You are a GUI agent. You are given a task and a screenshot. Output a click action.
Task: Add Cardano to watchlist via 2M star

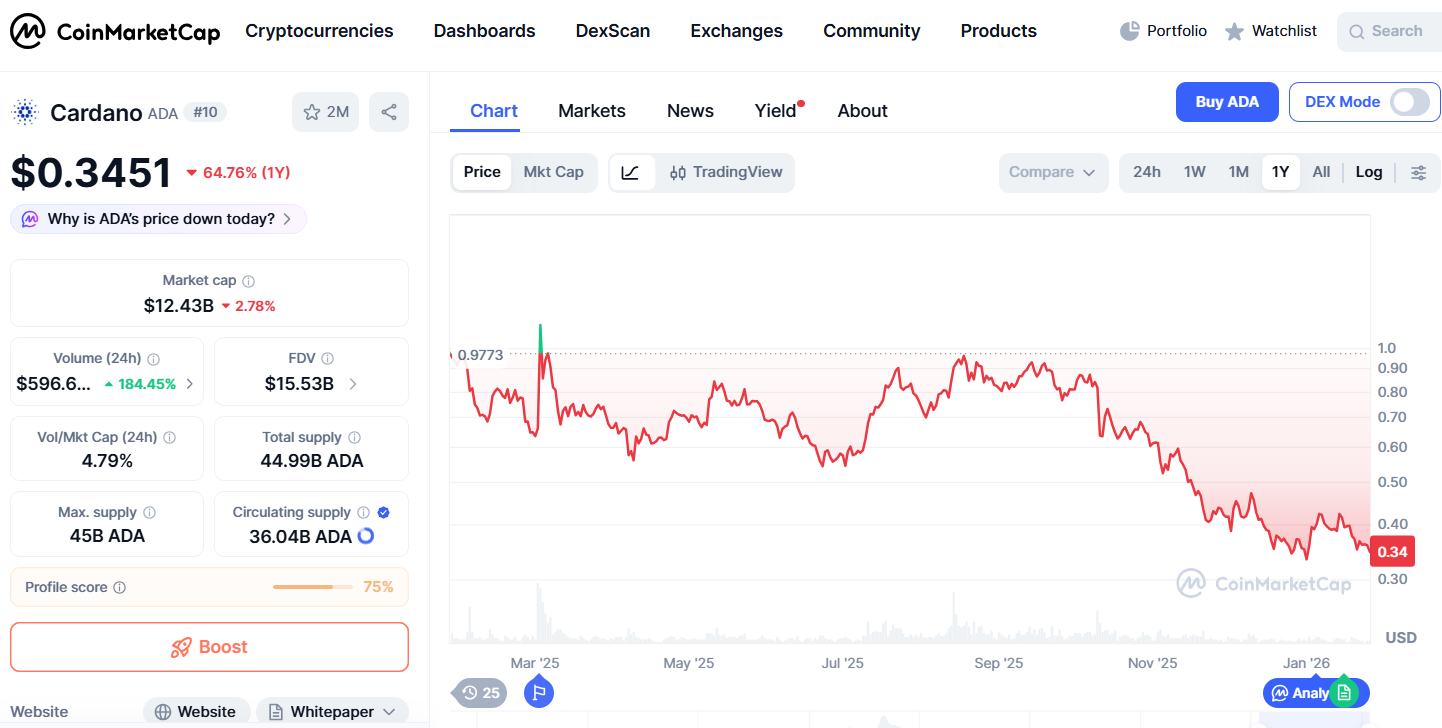tap(325, 112)
